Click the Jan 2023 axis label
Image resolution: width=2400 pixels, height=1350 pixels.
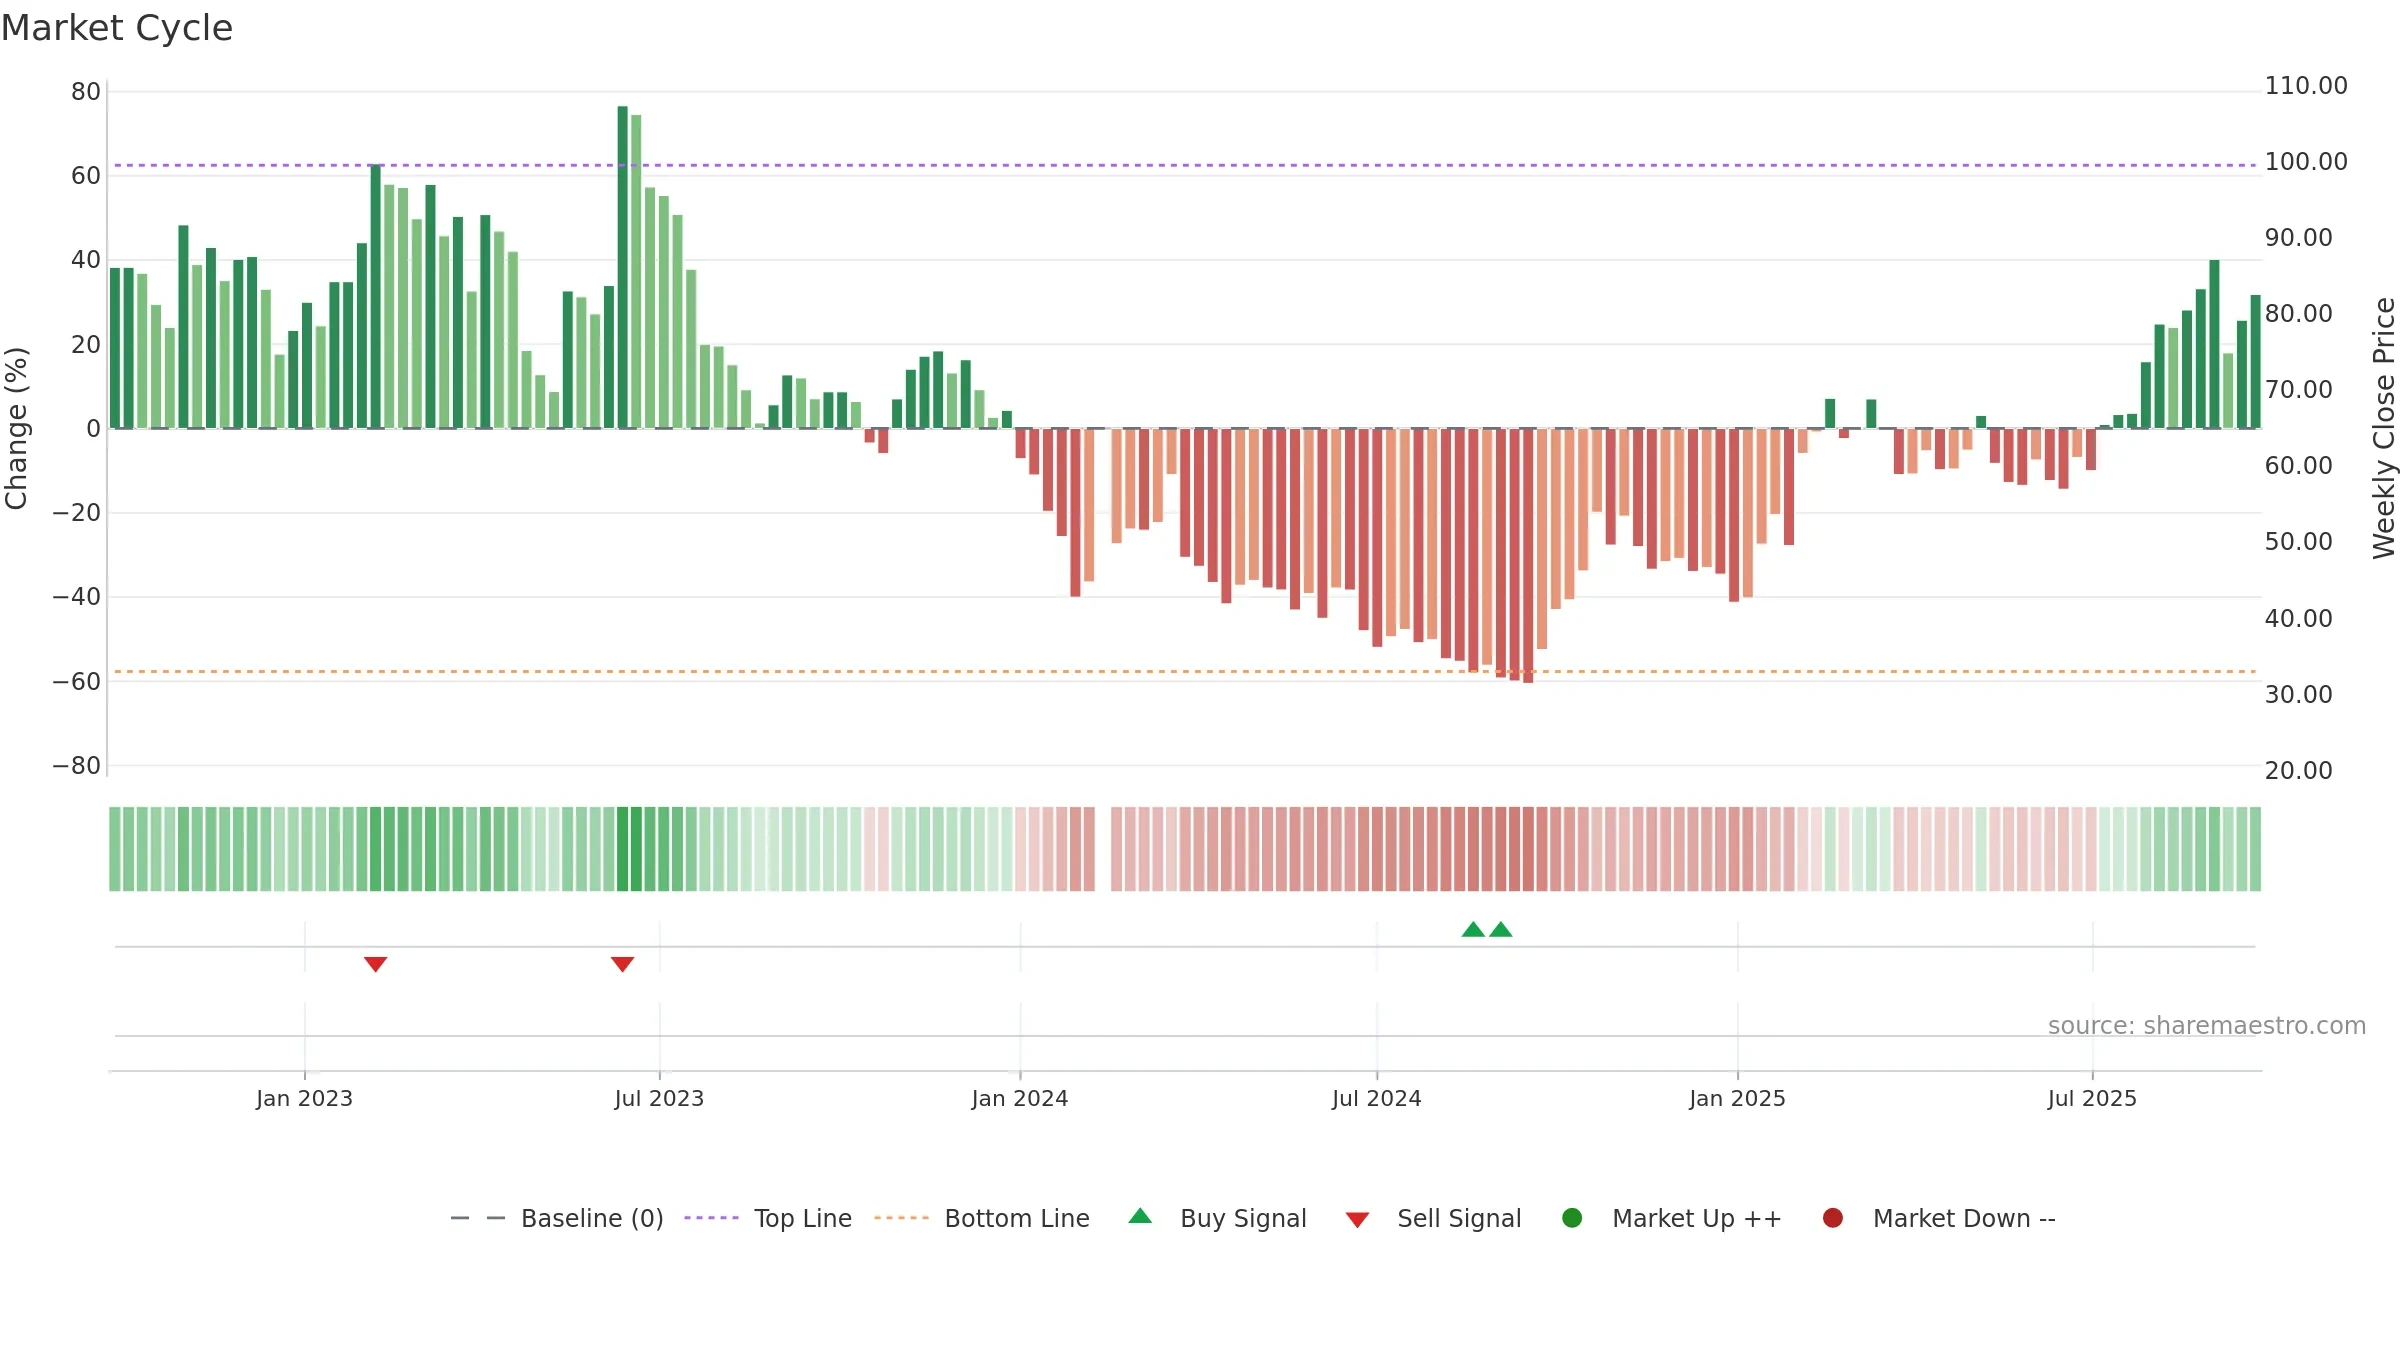click(x=304, y=1098)
